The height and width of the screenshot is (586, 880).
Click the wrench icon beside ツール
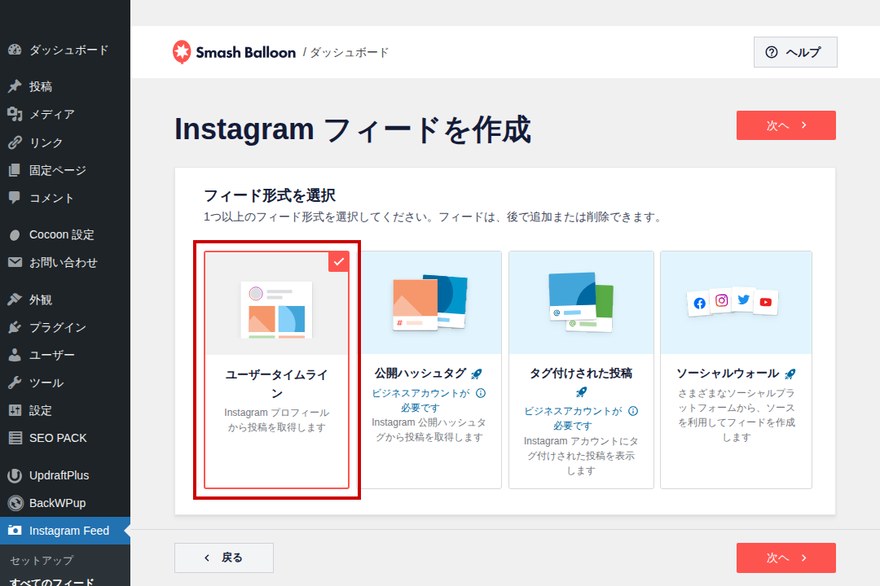(x=15, y=383)
